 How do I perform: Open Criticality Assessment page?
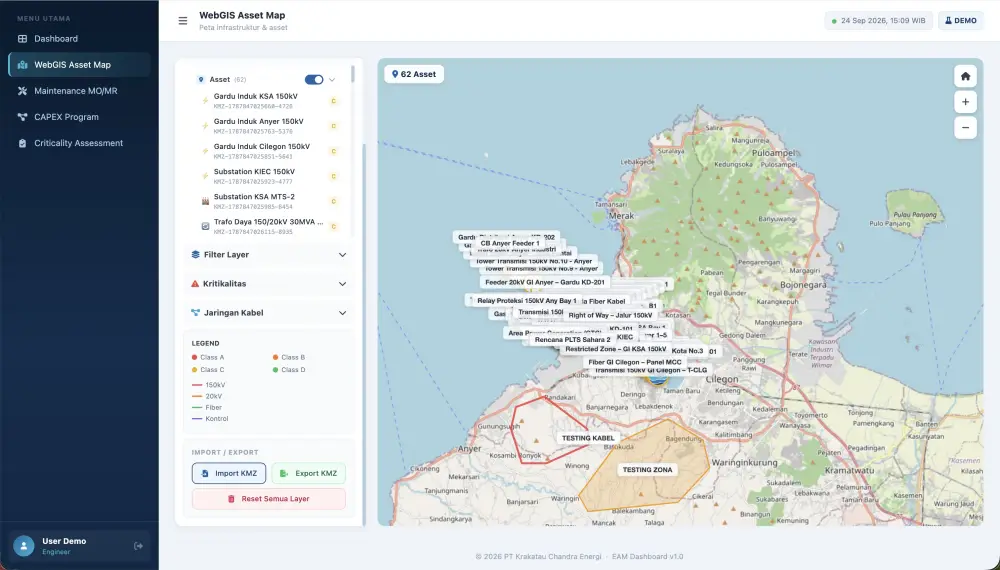point(80,143)
